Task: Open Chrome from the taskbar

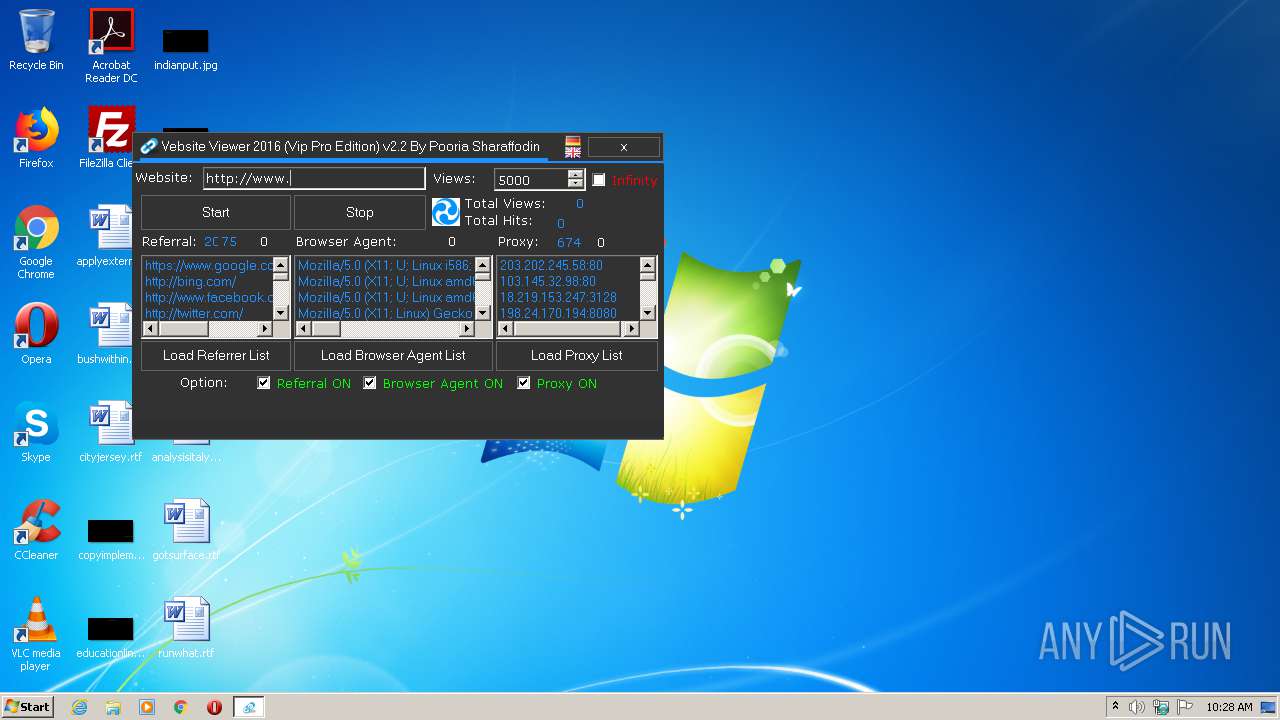Action: (181, 707)
